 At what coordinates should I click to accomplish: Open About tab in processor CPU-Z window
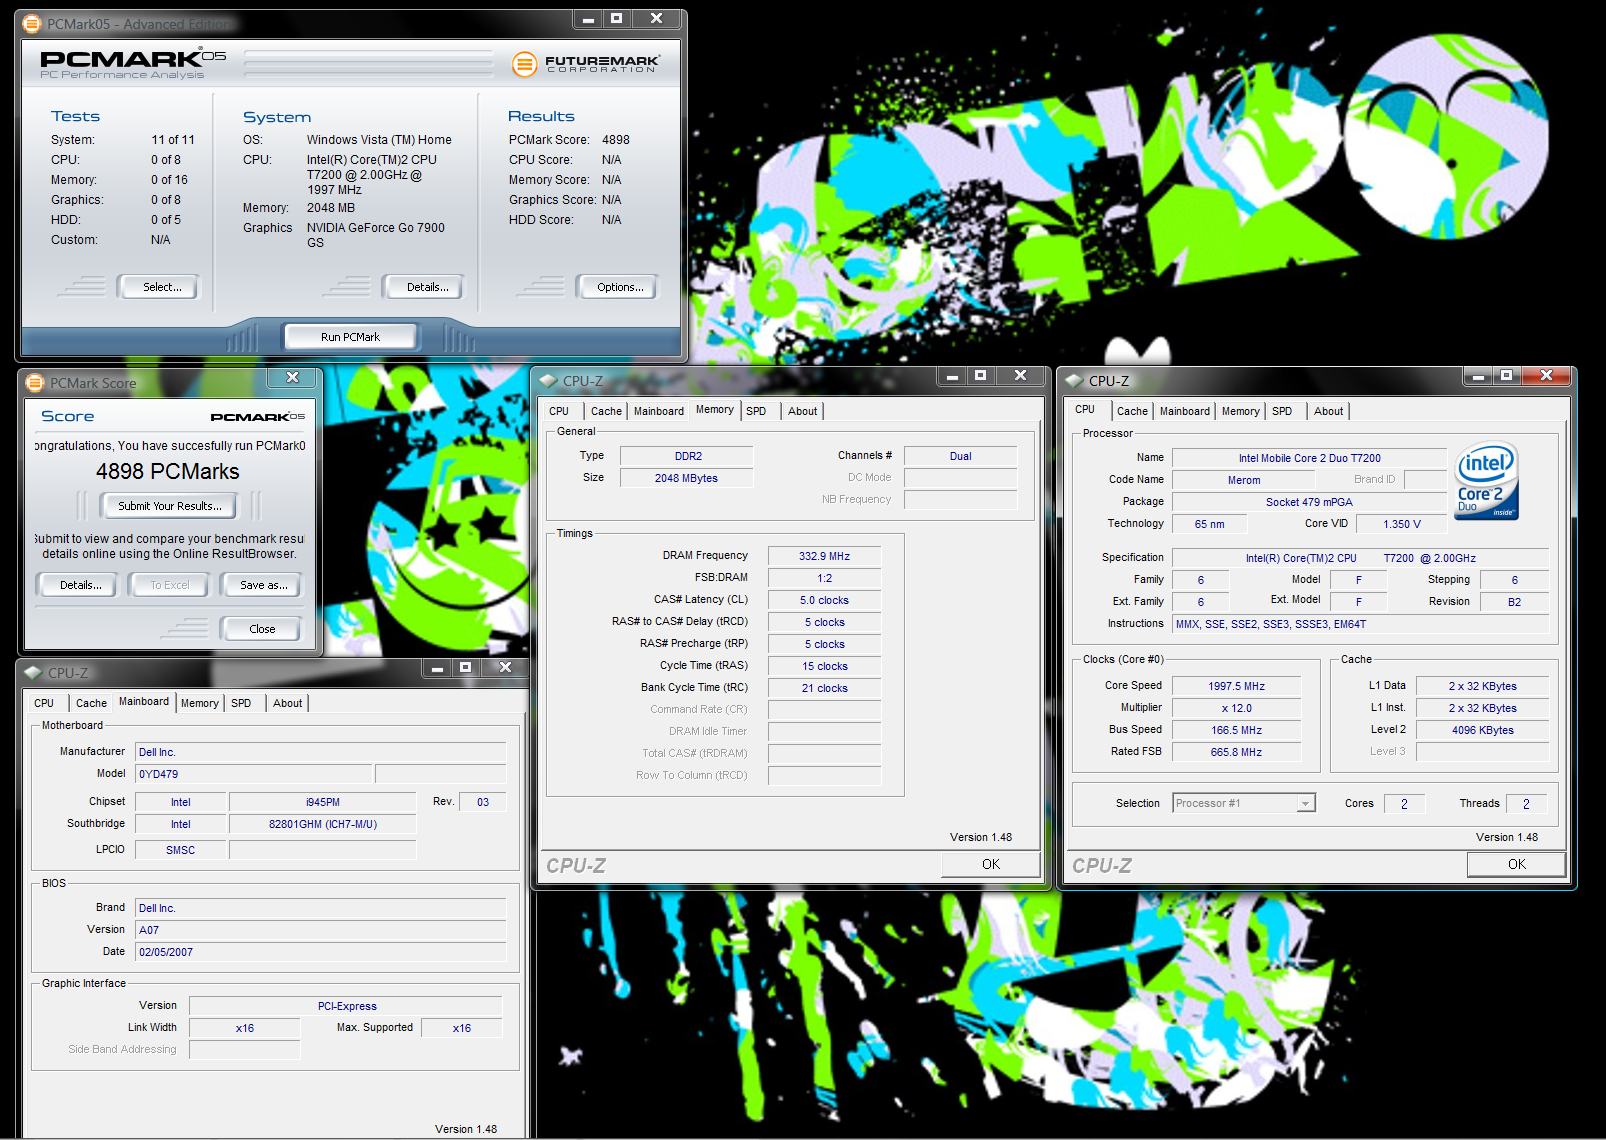[1328, 411]
